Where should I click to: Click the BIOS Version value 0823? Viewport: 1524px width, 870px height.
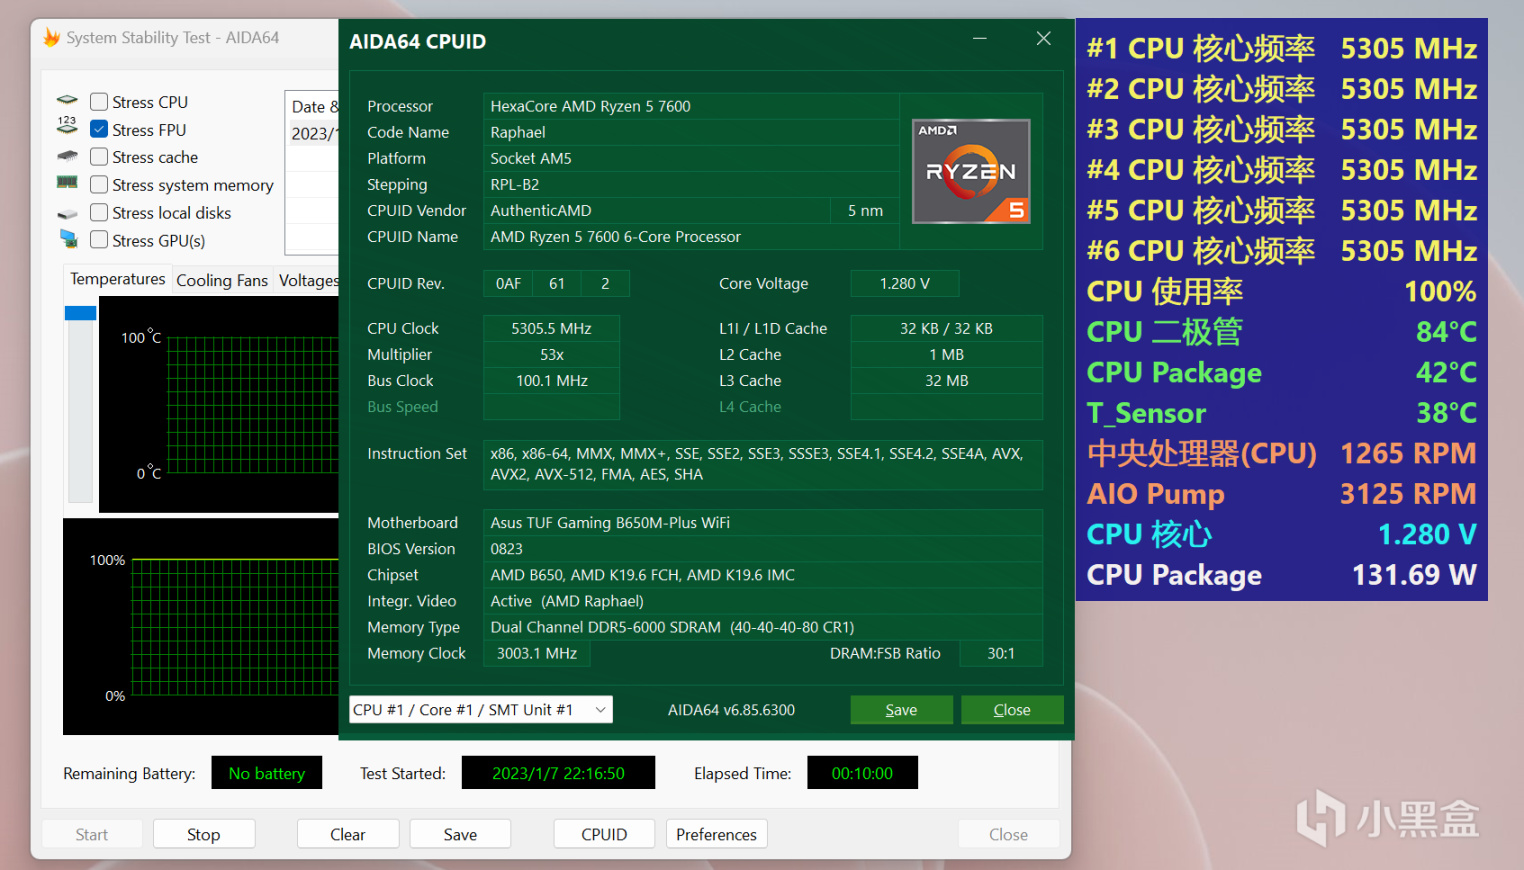point(763,548)
